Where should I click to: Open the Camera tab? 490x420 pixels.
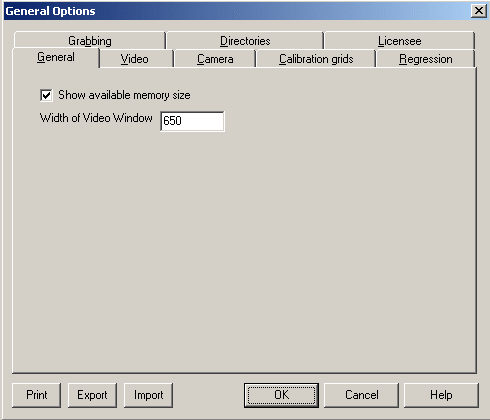pyautogui.click(x=215, y=59)
